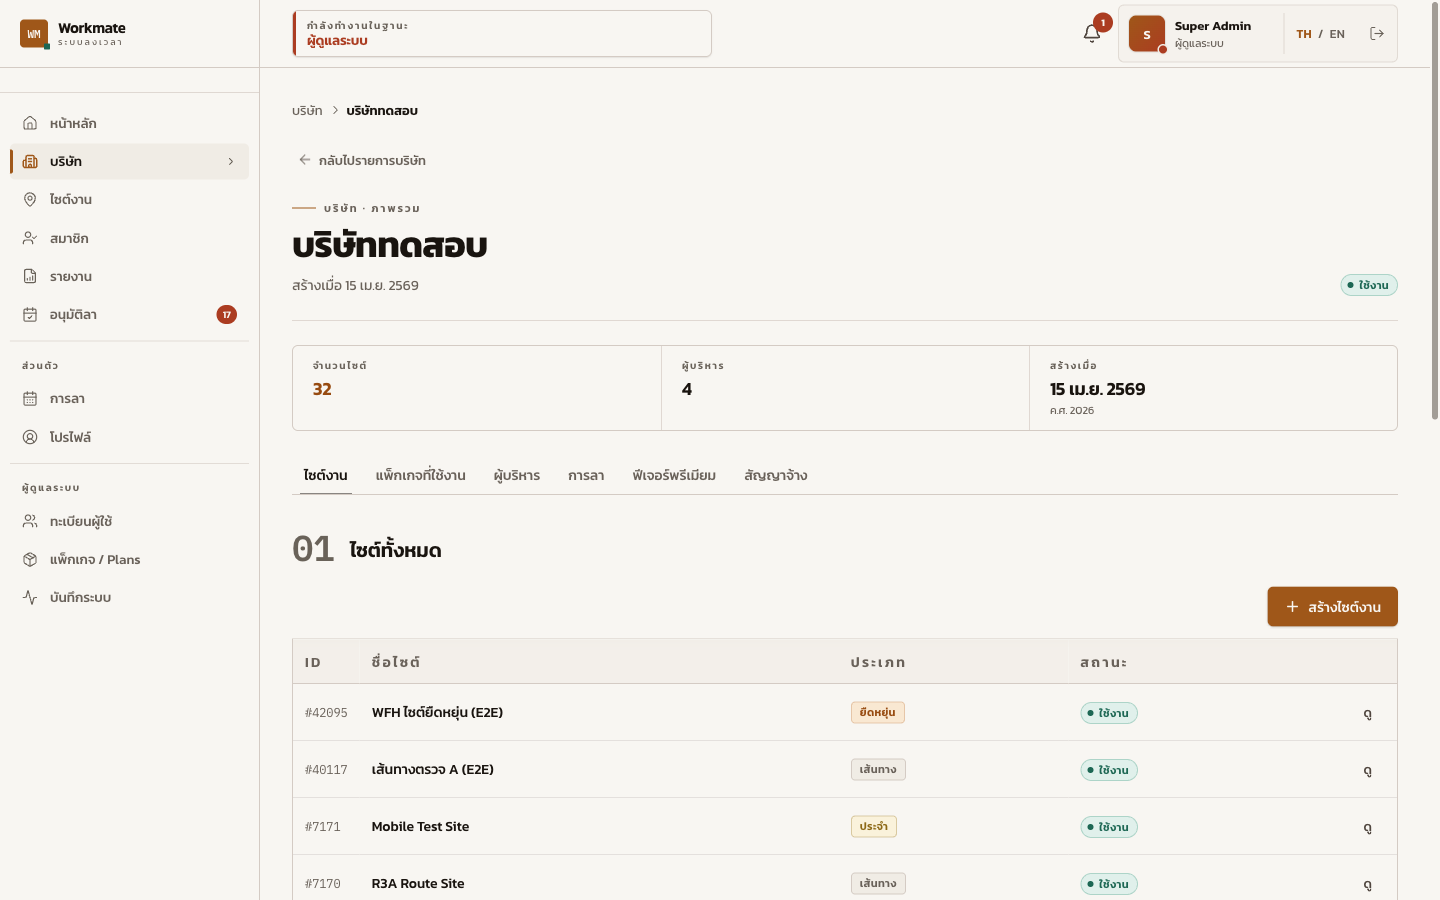
Task: View details icon for Mobile Test Site row
Action: tap(1367, 827)
